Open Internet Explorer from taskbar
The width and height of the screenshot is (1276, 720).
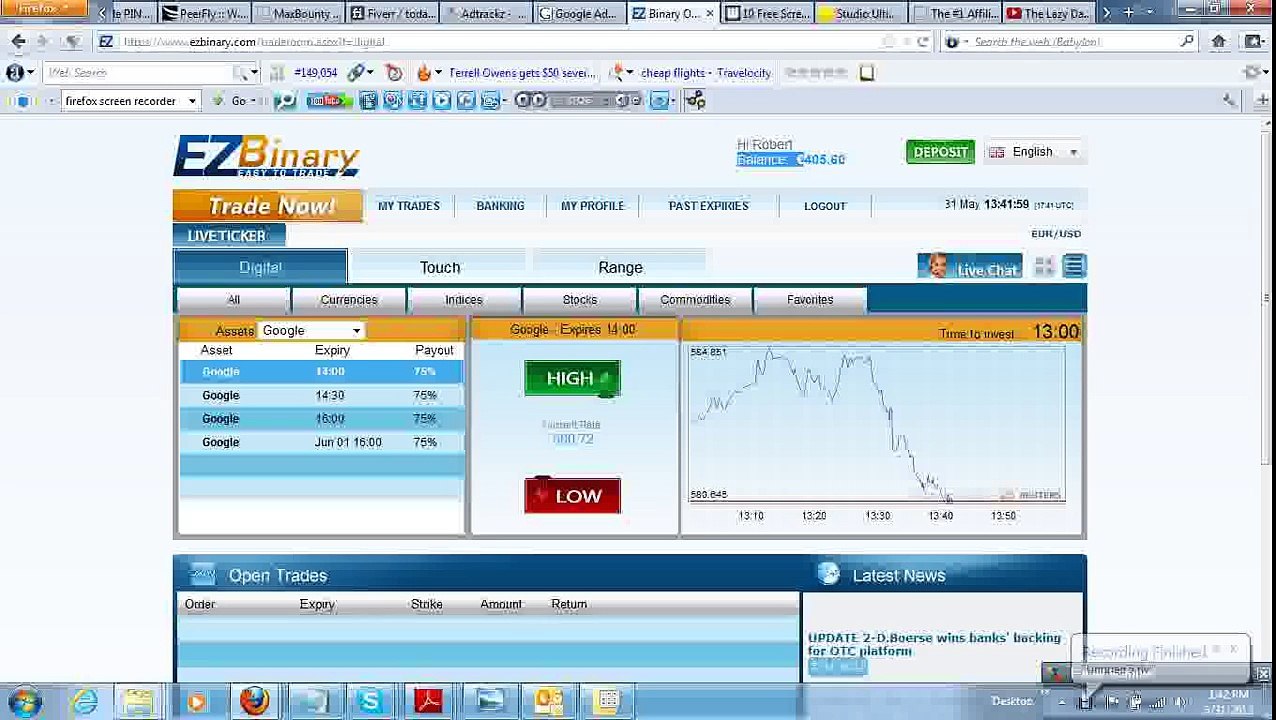(84, 701)
